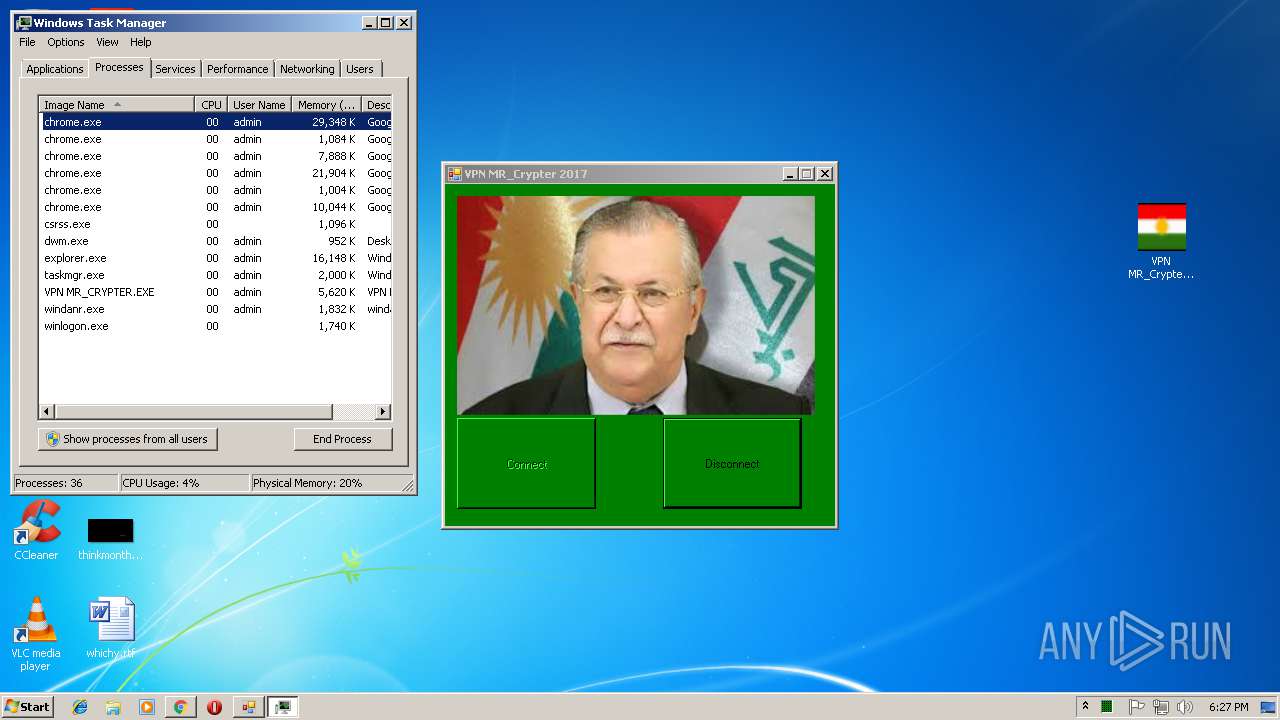Open the Start menu
Image resolution: width=1280 pixels, height=720 pixels.
click(x=27, y=707)
